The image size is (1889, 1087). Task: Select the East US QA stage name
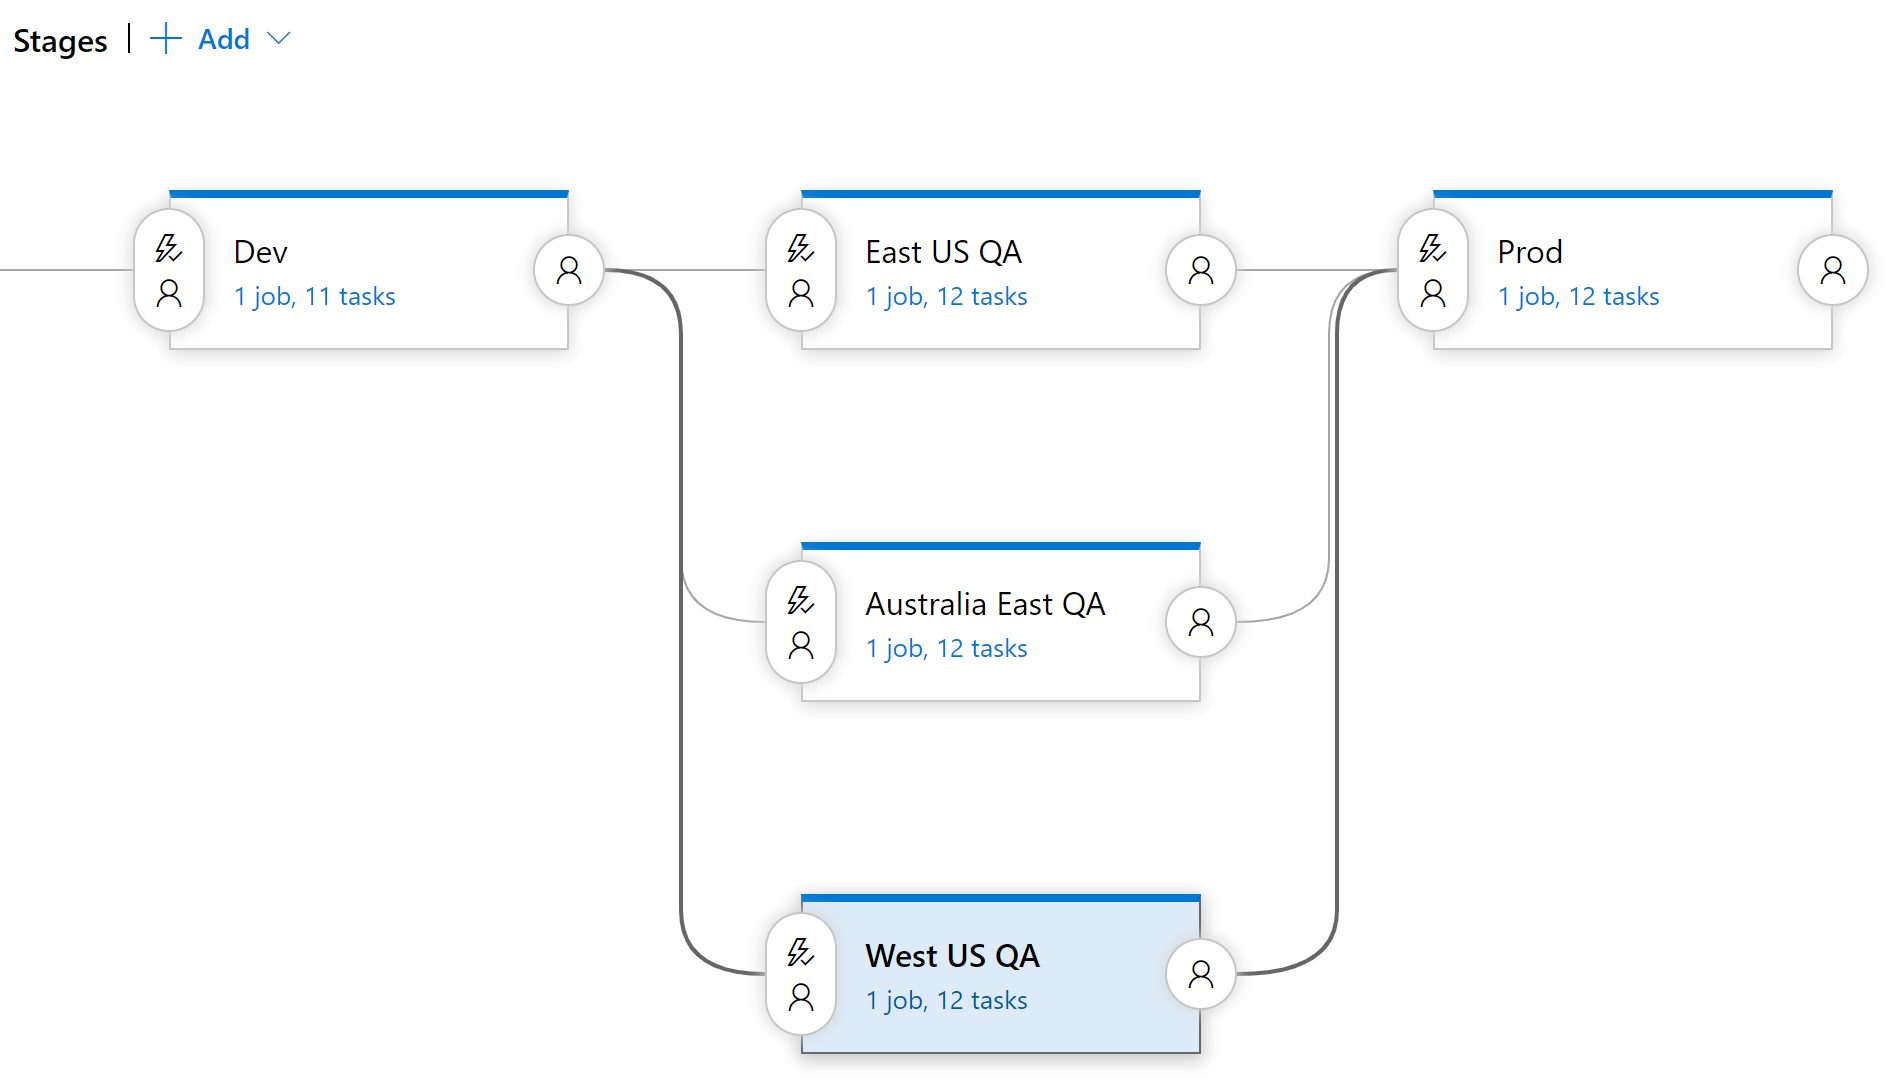(944, 253)
